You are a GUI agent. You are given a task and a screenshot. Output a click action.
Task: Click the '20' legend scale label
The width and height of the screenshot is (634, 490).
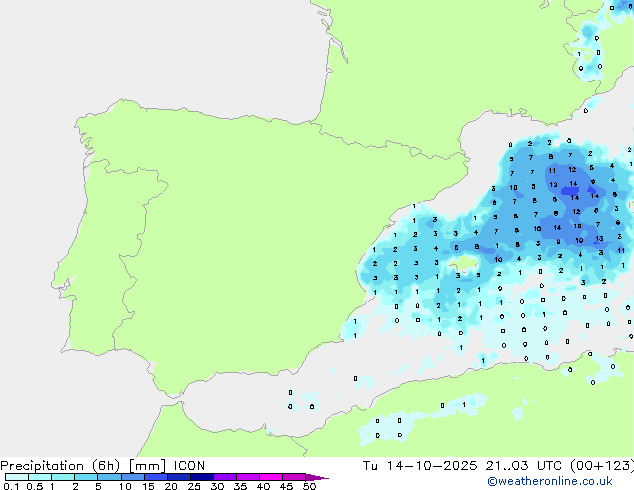click(x=171, y=486)
